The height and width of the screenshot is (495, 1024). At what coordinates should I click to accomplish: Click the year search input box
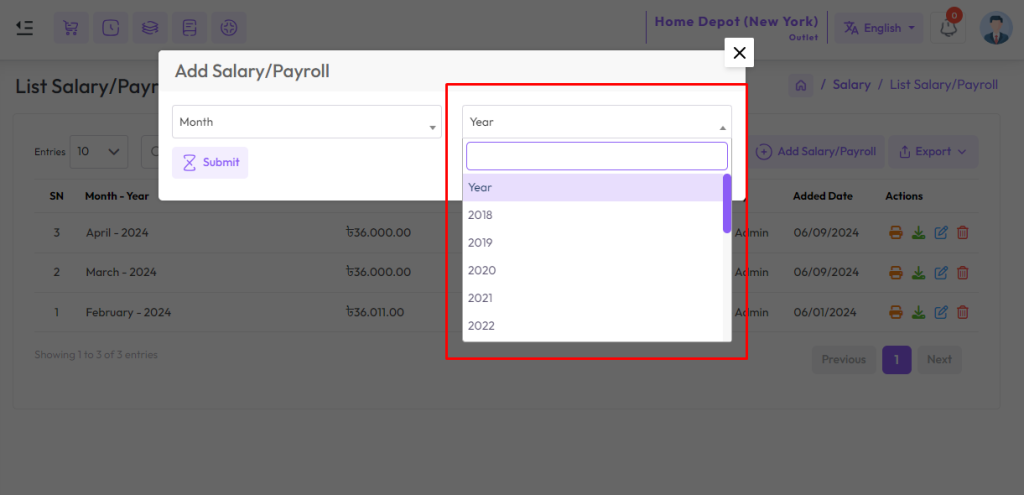click(597, 156)
